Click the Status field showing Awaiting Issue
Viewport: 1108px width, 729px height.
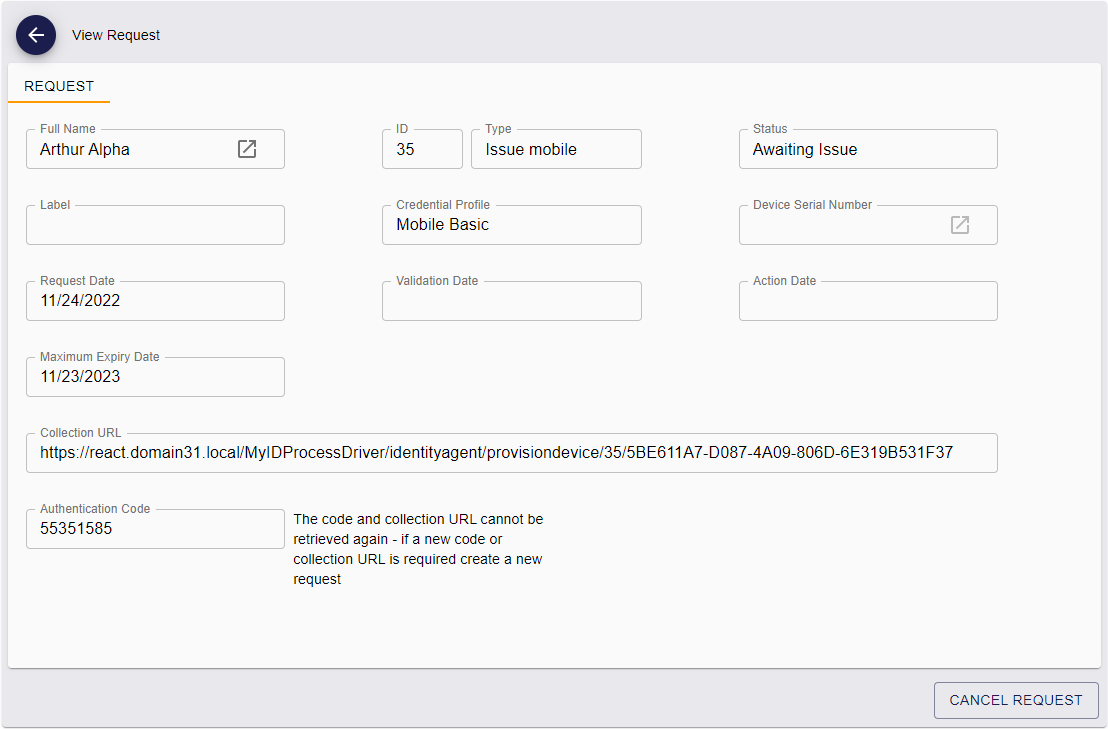tap(867, 150)
